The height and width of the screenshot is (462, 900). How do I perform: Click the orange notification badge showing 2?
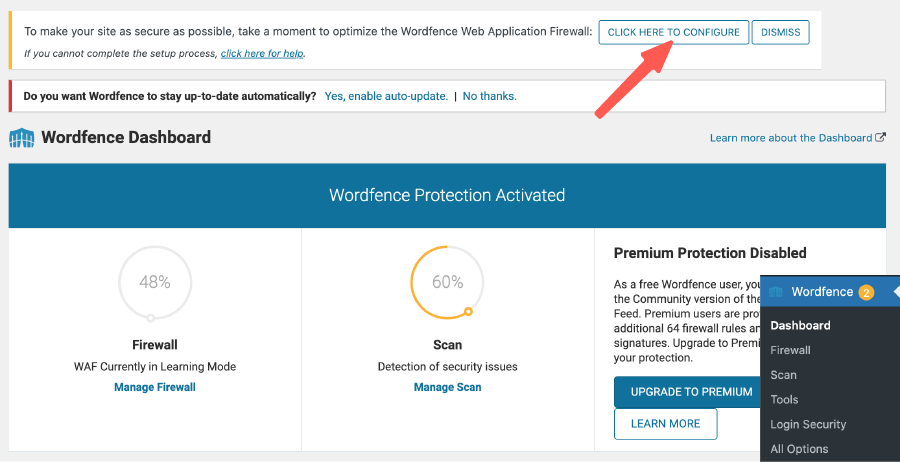866,292
